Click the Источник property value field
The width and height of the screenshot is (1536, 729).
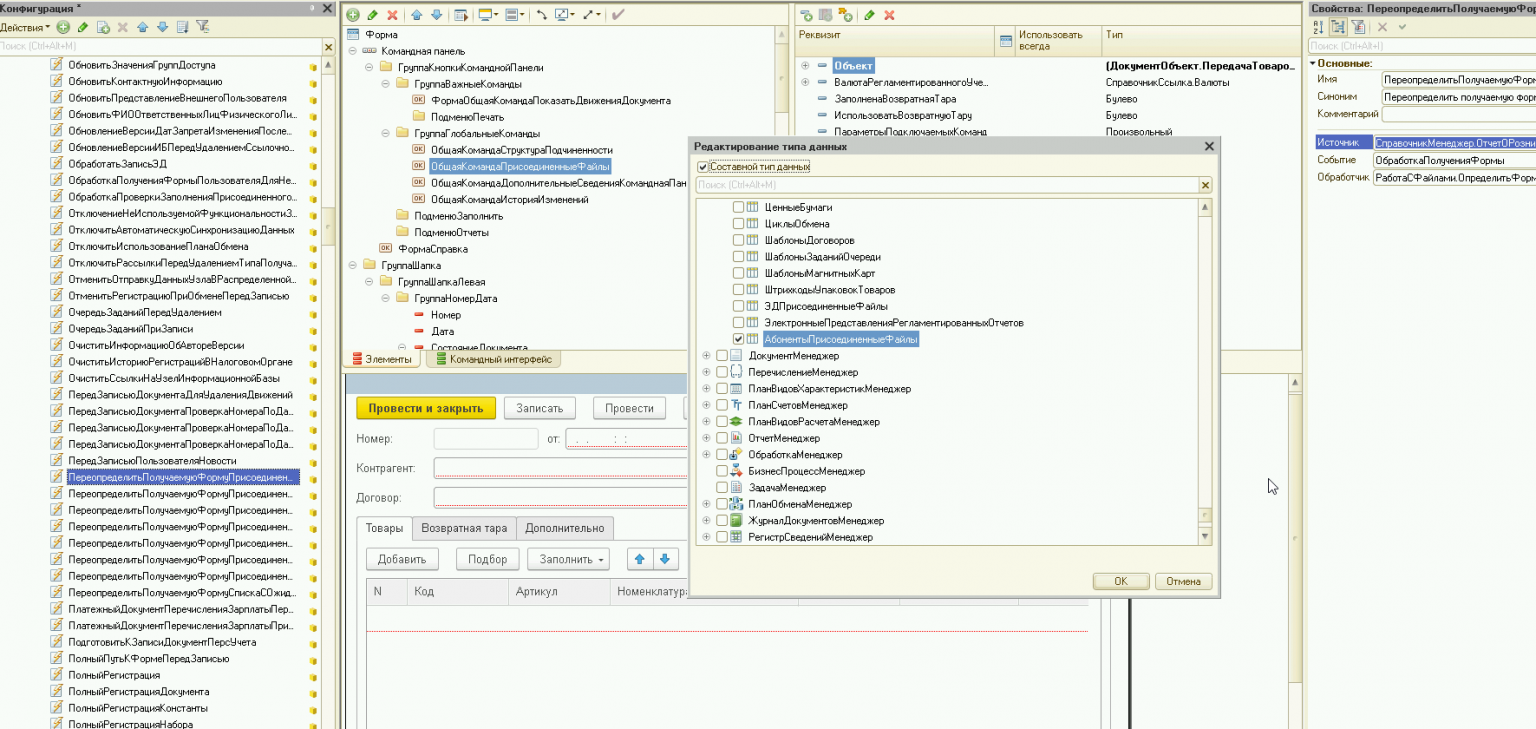pyautogui.click(x=1454, y=143)
